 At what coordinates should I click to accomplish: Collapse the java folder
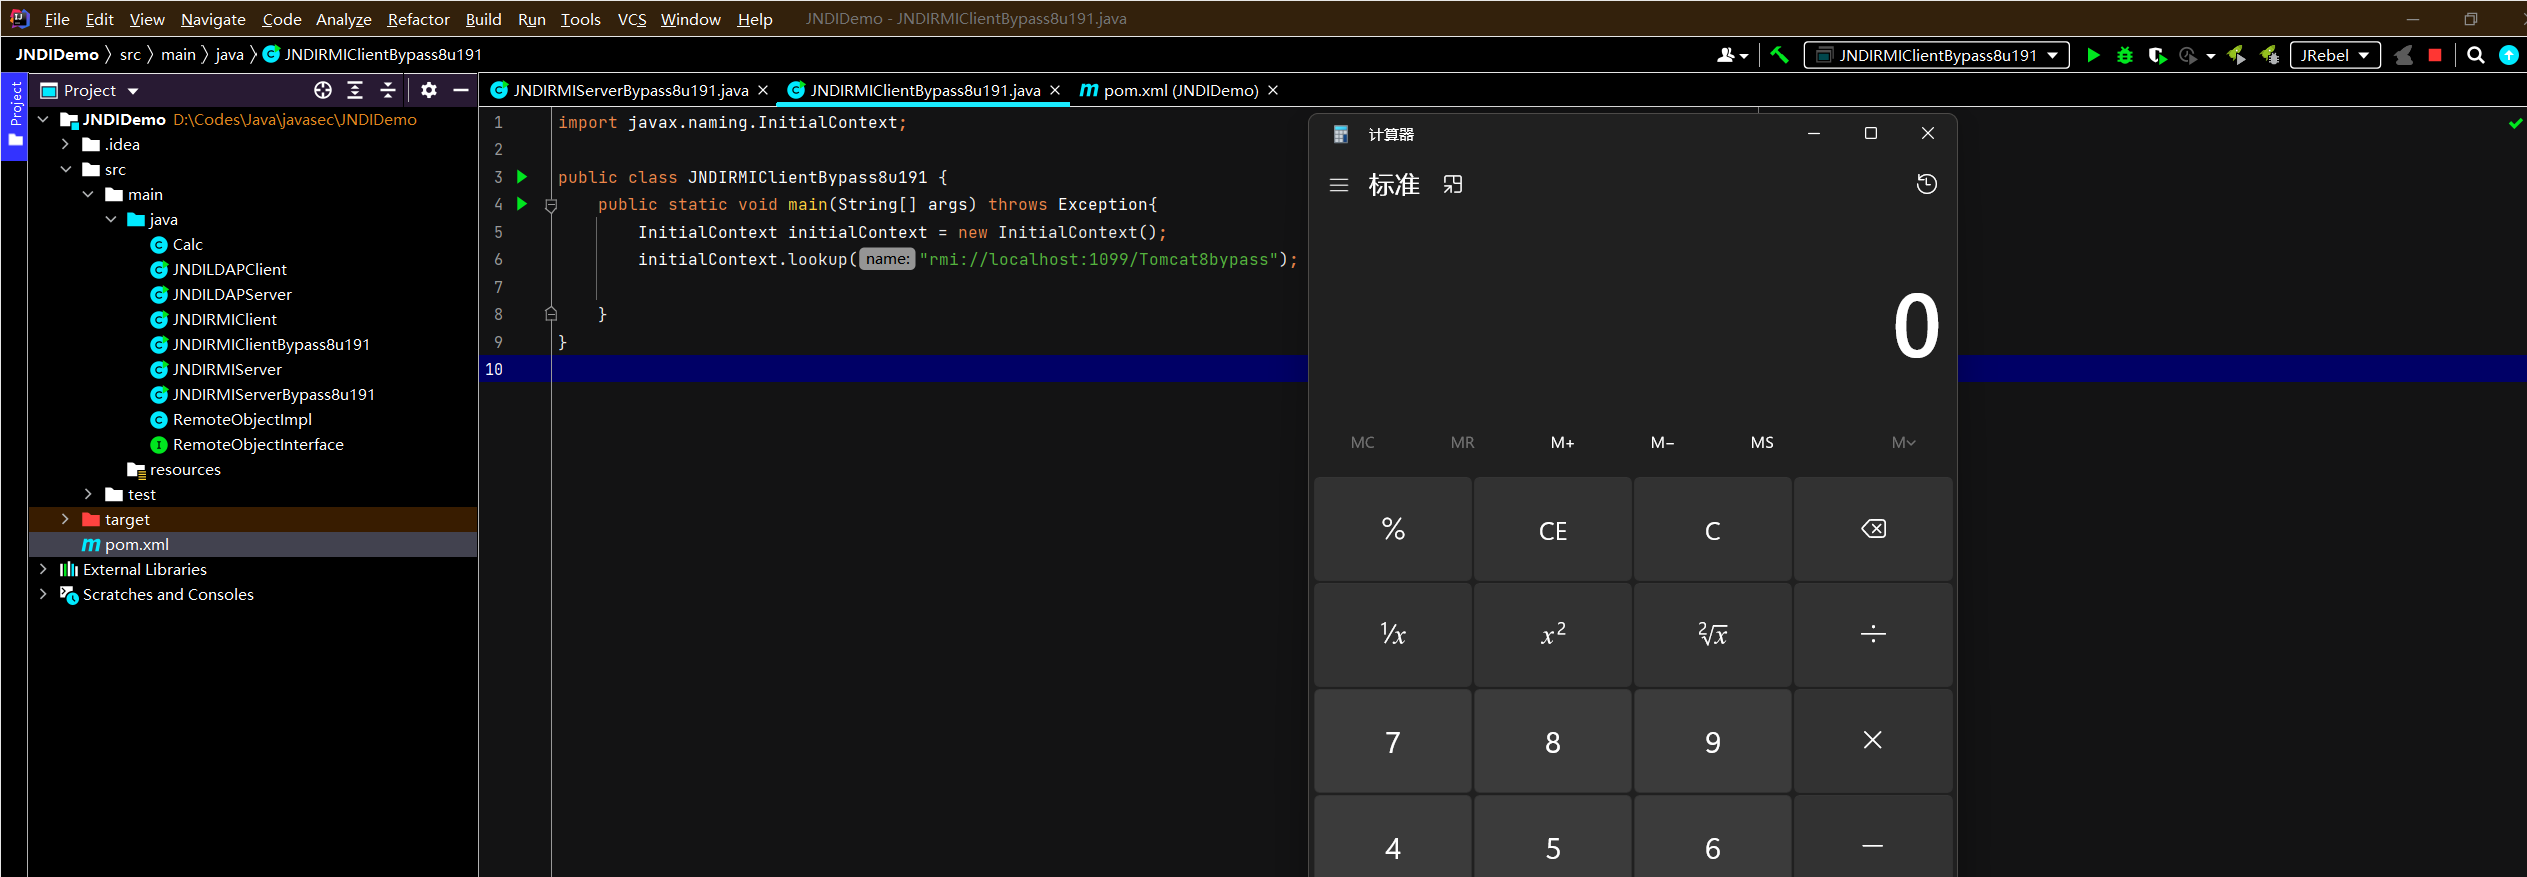pyautogui.click(x=110, y=219)
